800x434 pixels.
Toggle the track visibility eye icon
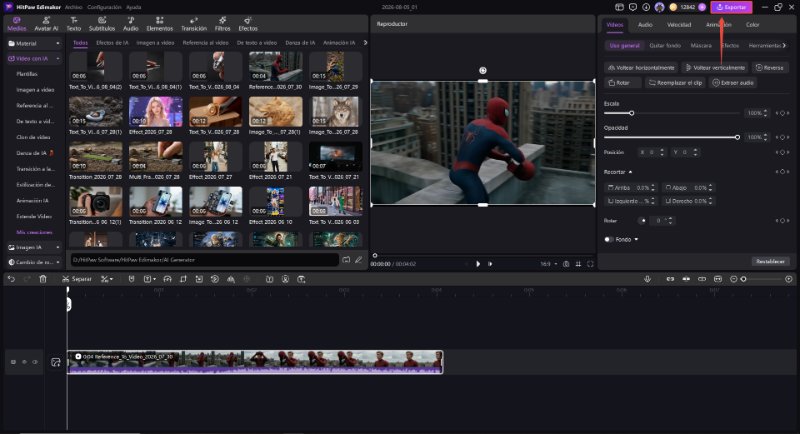35,362
